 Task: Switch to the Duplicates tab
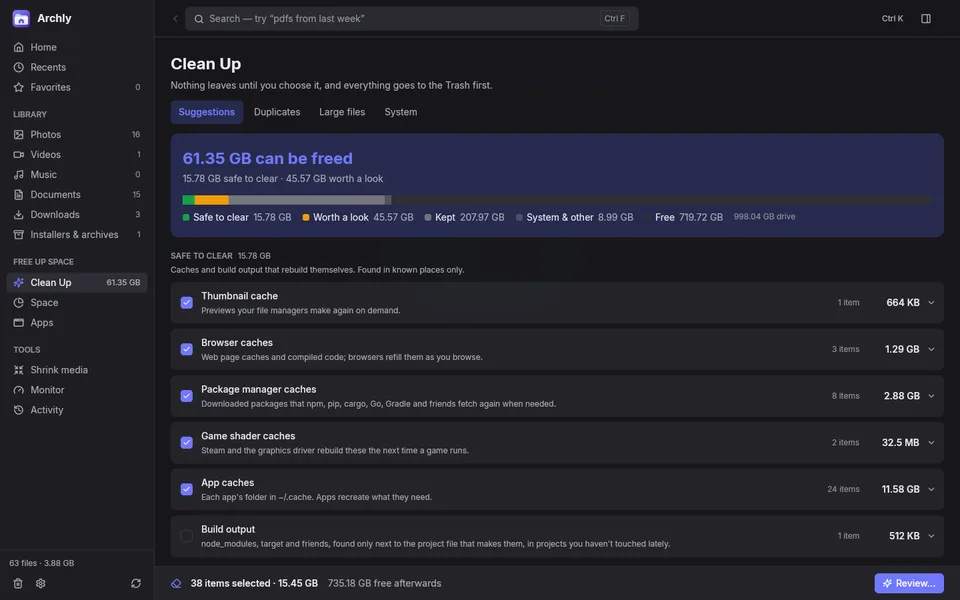(277, 112)
